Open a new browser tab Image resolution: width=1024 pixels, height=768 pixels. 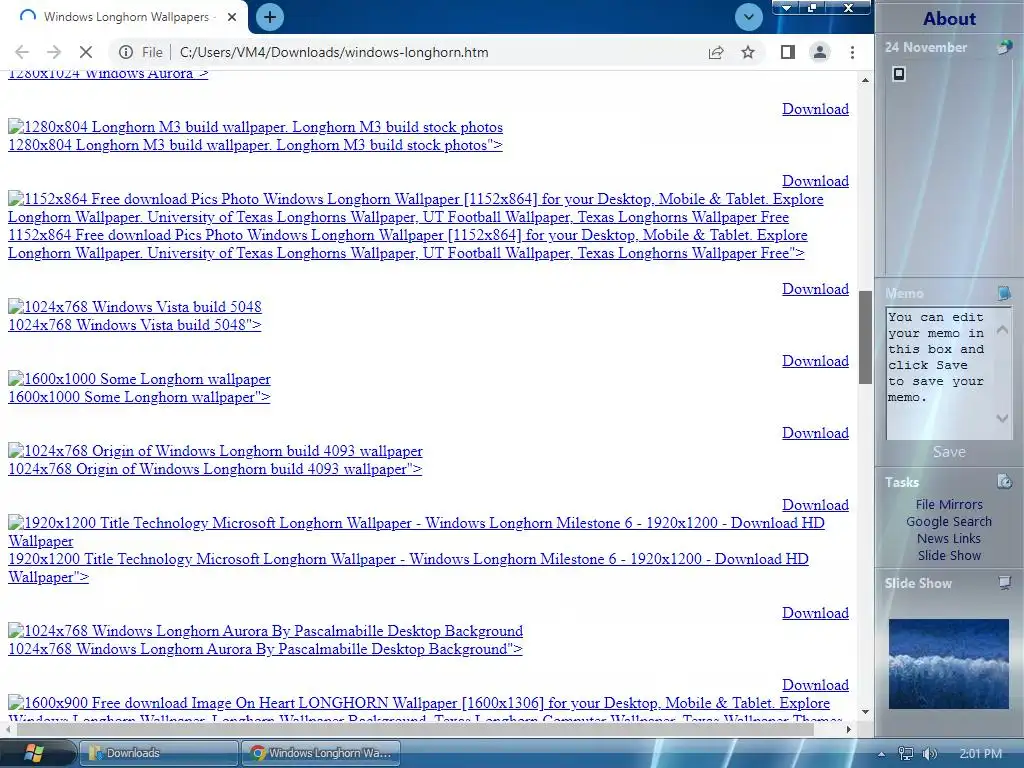click(x=270, y=17)
